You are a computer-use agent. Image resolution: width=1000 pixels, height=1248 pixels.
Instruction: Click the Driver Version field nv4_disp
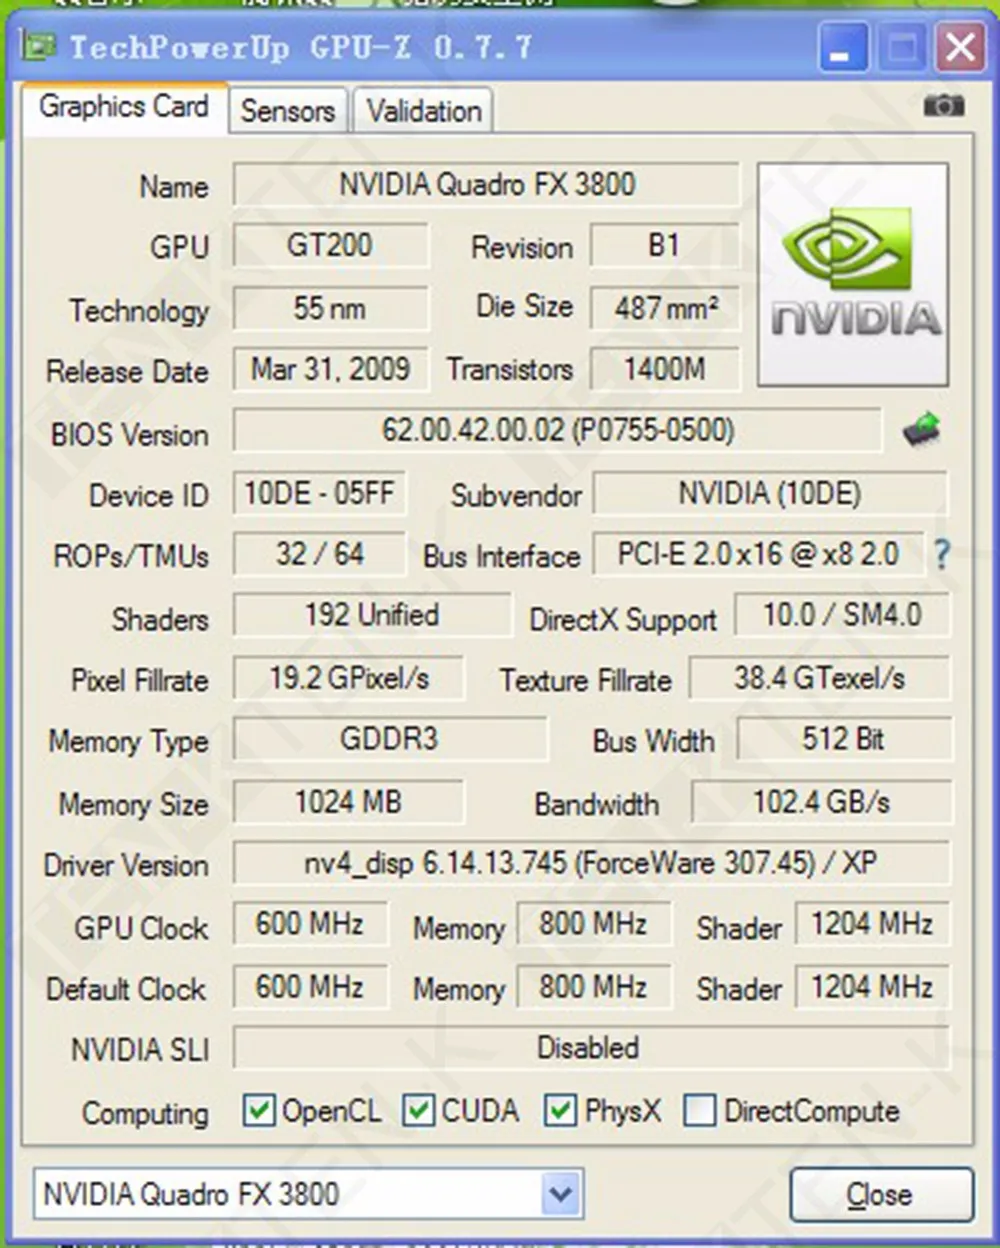tap(591, 863)
